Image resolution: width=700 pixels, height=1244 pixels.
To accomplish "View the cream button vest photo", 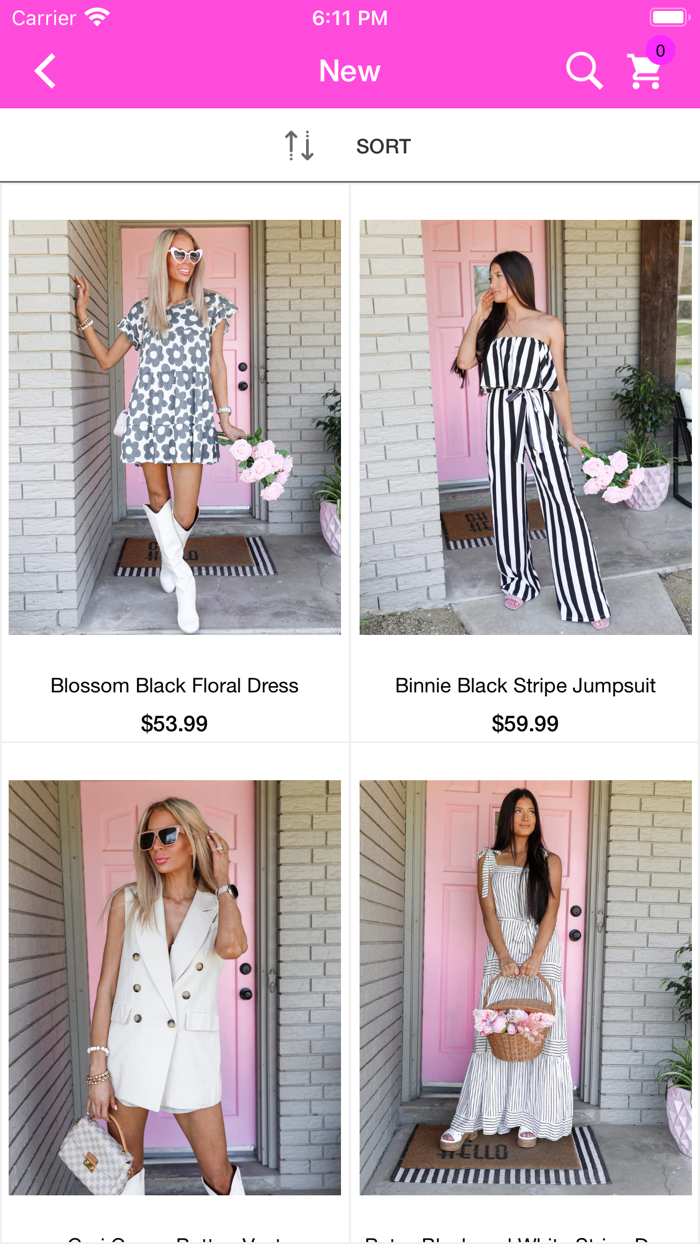I will [175, 988].
